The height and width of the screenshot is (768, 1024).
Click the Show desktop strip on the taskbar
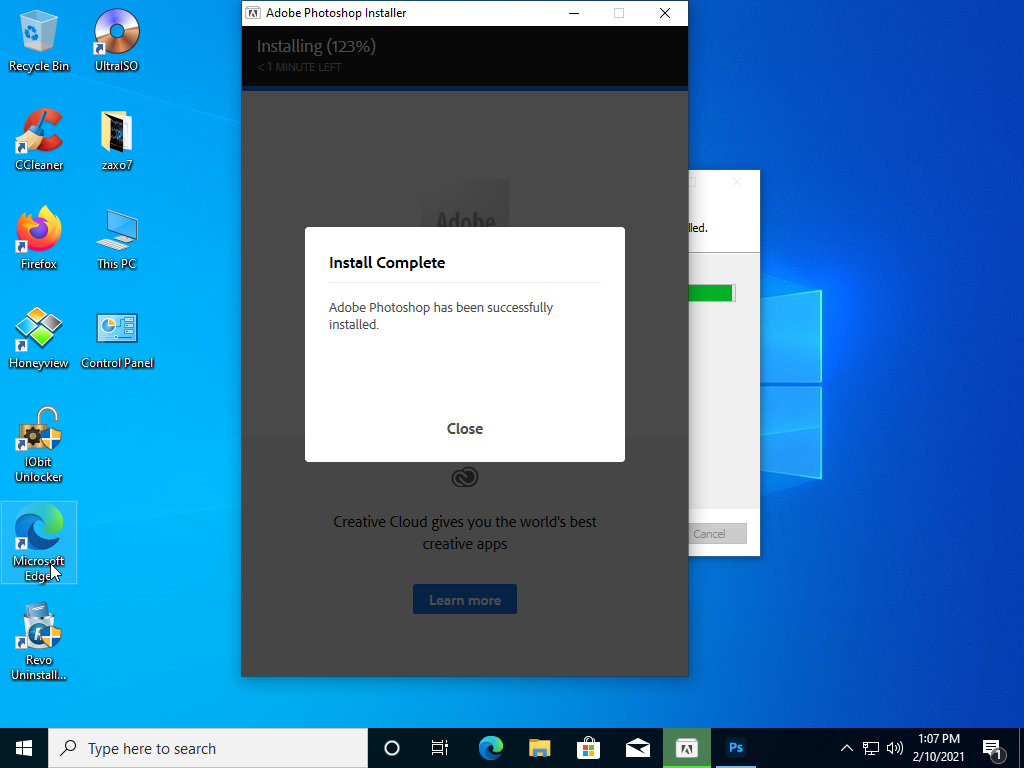coord(1021,748)
